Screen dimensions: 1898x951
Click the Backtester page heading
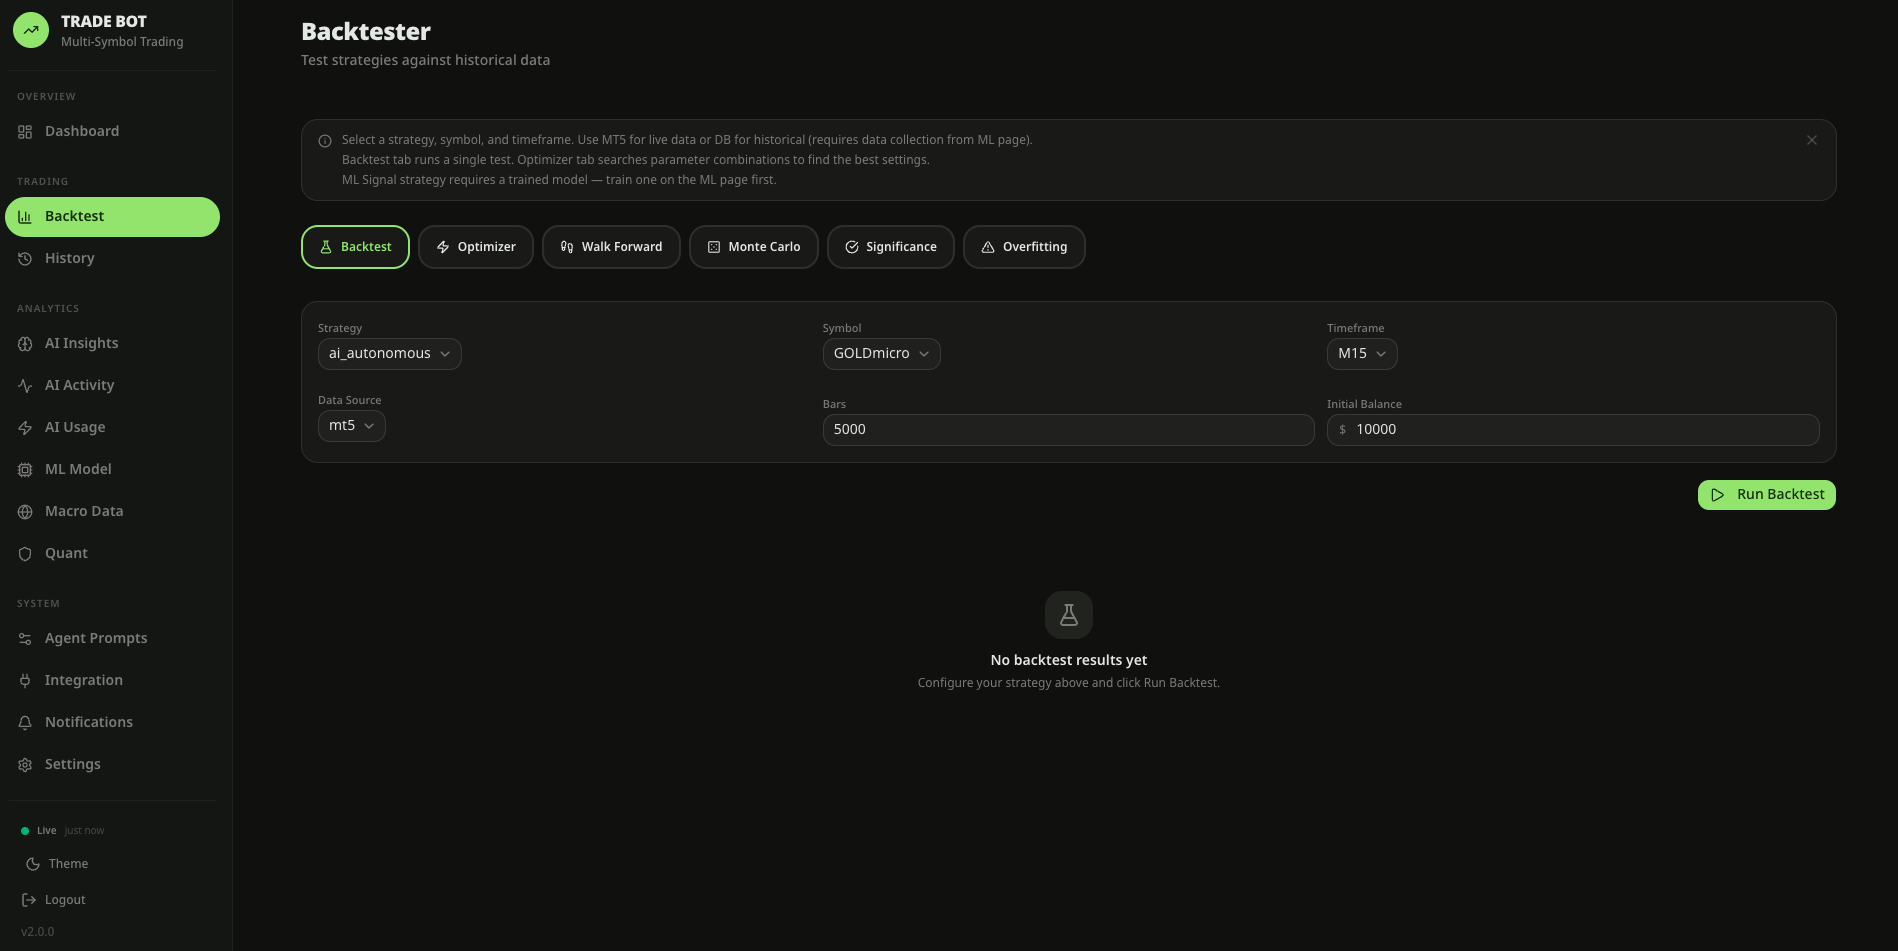(366, 32)
